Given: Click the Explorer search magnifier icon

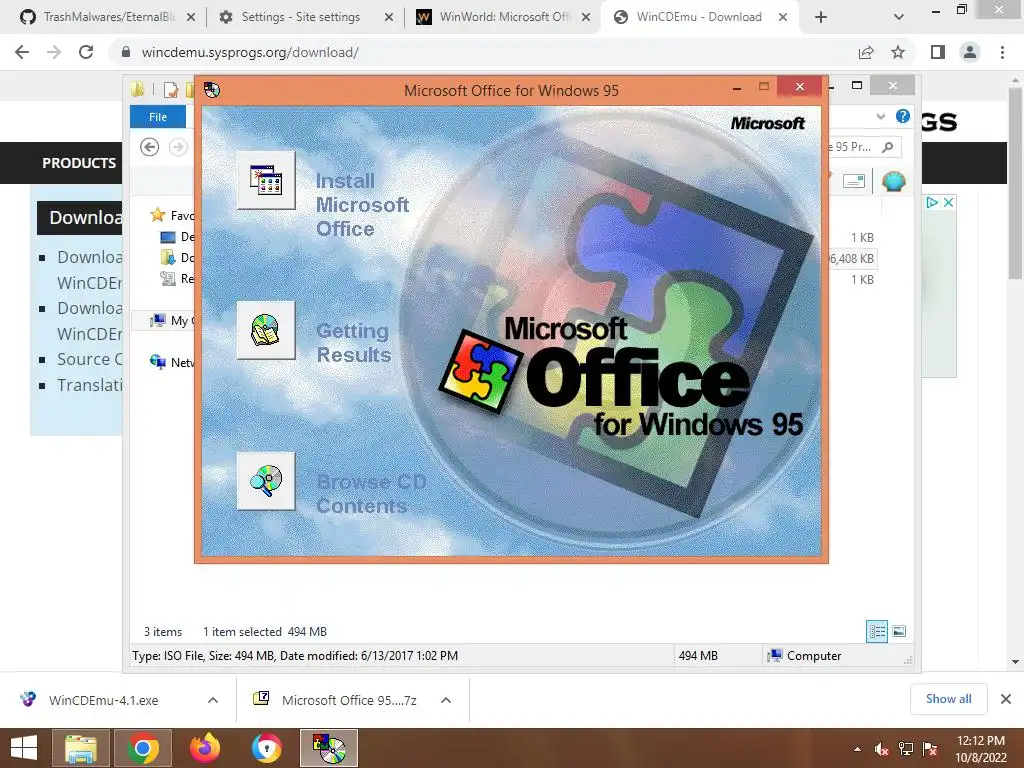Looking at the screenshot, I should [x=888, y=147].
